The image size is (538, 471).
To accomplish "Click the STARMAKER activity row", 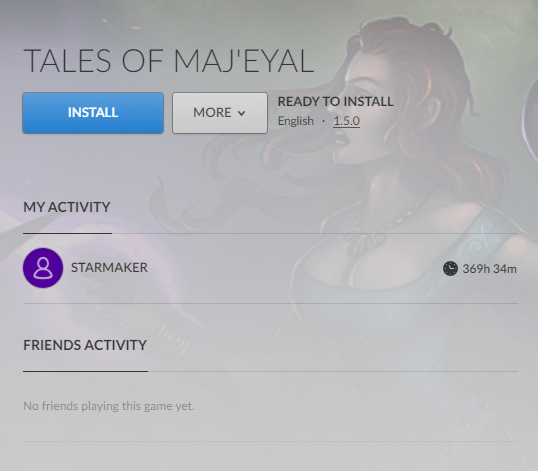I will [270, 268].
